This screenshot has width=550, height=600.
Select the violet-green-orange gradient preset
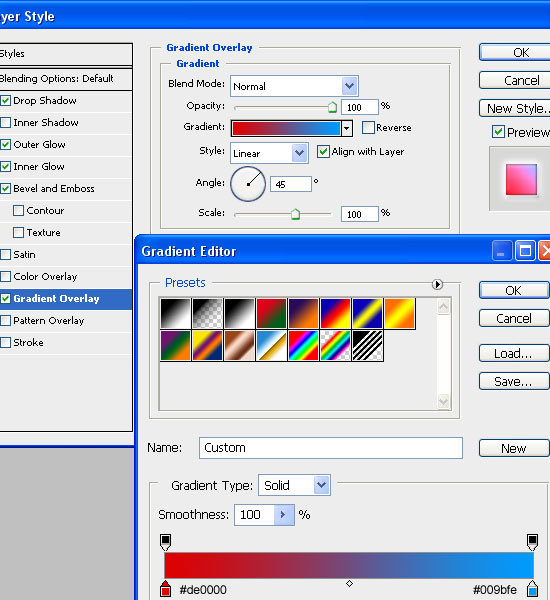click(175, 346)
